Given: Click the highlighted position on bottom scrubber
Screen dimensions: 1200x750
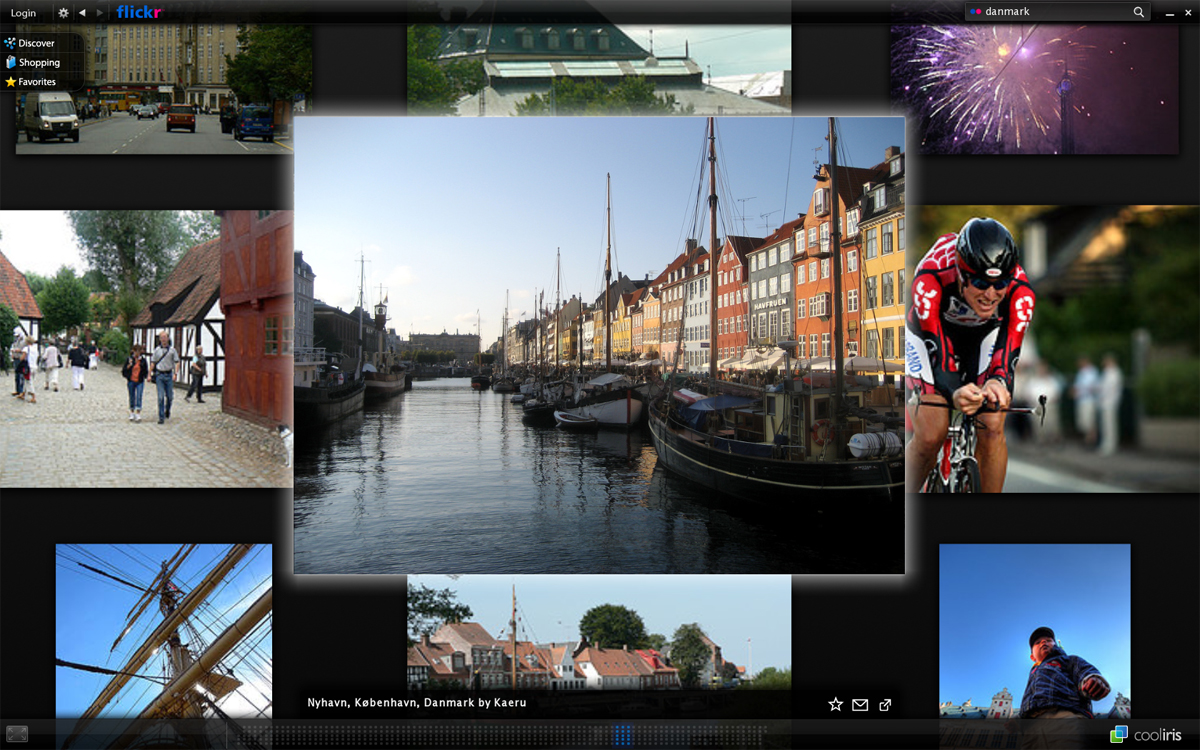Looking at the screenshot, I should [623, 735].
